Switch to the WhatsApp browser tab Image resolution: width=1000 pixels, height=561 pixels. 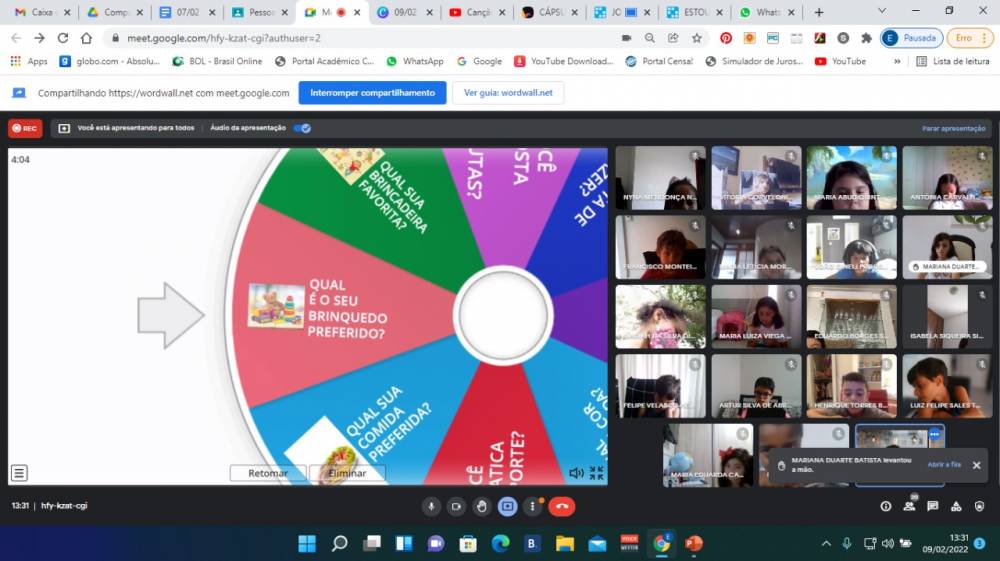pyautogui.click(x=765, y=12)
